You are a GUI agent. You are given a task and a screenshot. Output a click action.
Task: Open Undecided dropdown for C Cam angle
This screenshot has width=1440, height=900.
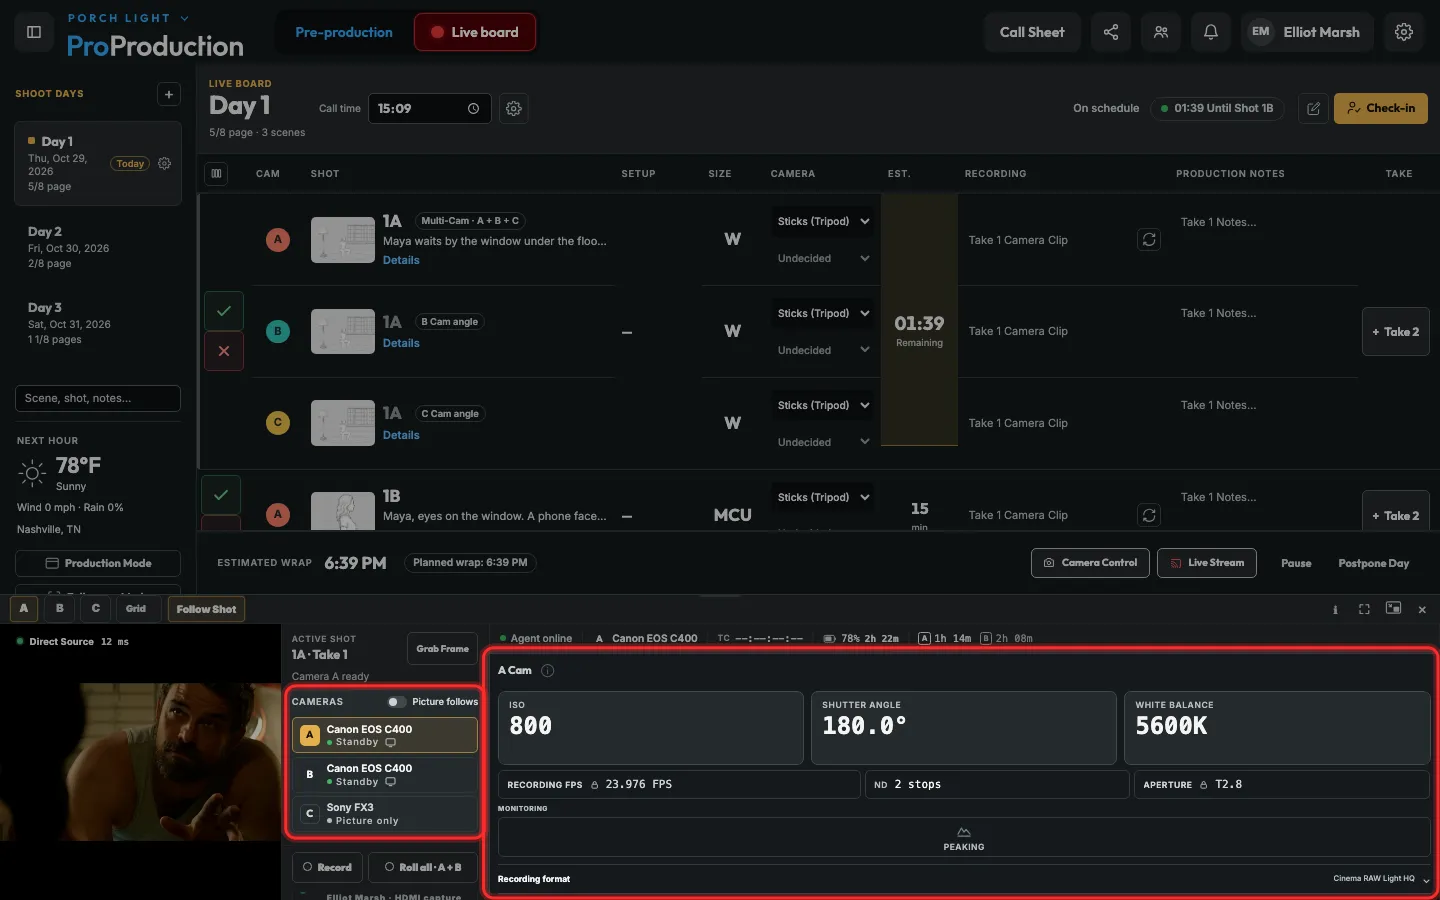click(x=823, y=442)
